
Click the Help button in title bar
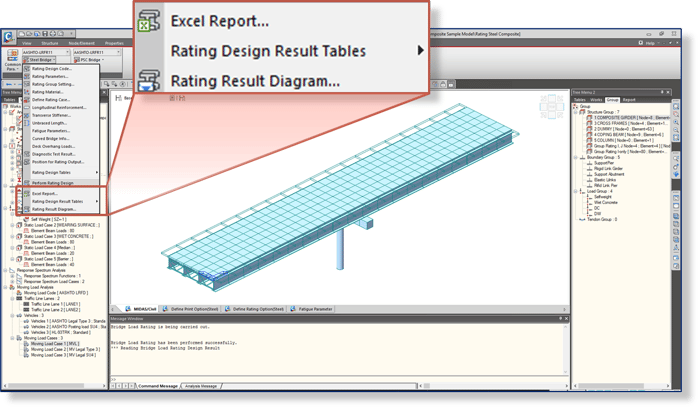[x=648, y=43]
